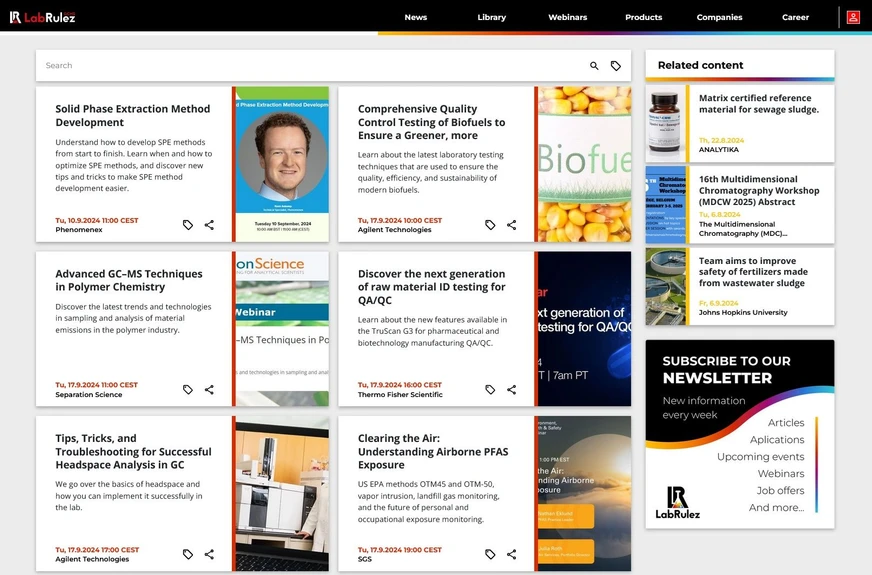The image size is (872, 575).
Task: Open the Library menu
Action: [x=492, y=17]
